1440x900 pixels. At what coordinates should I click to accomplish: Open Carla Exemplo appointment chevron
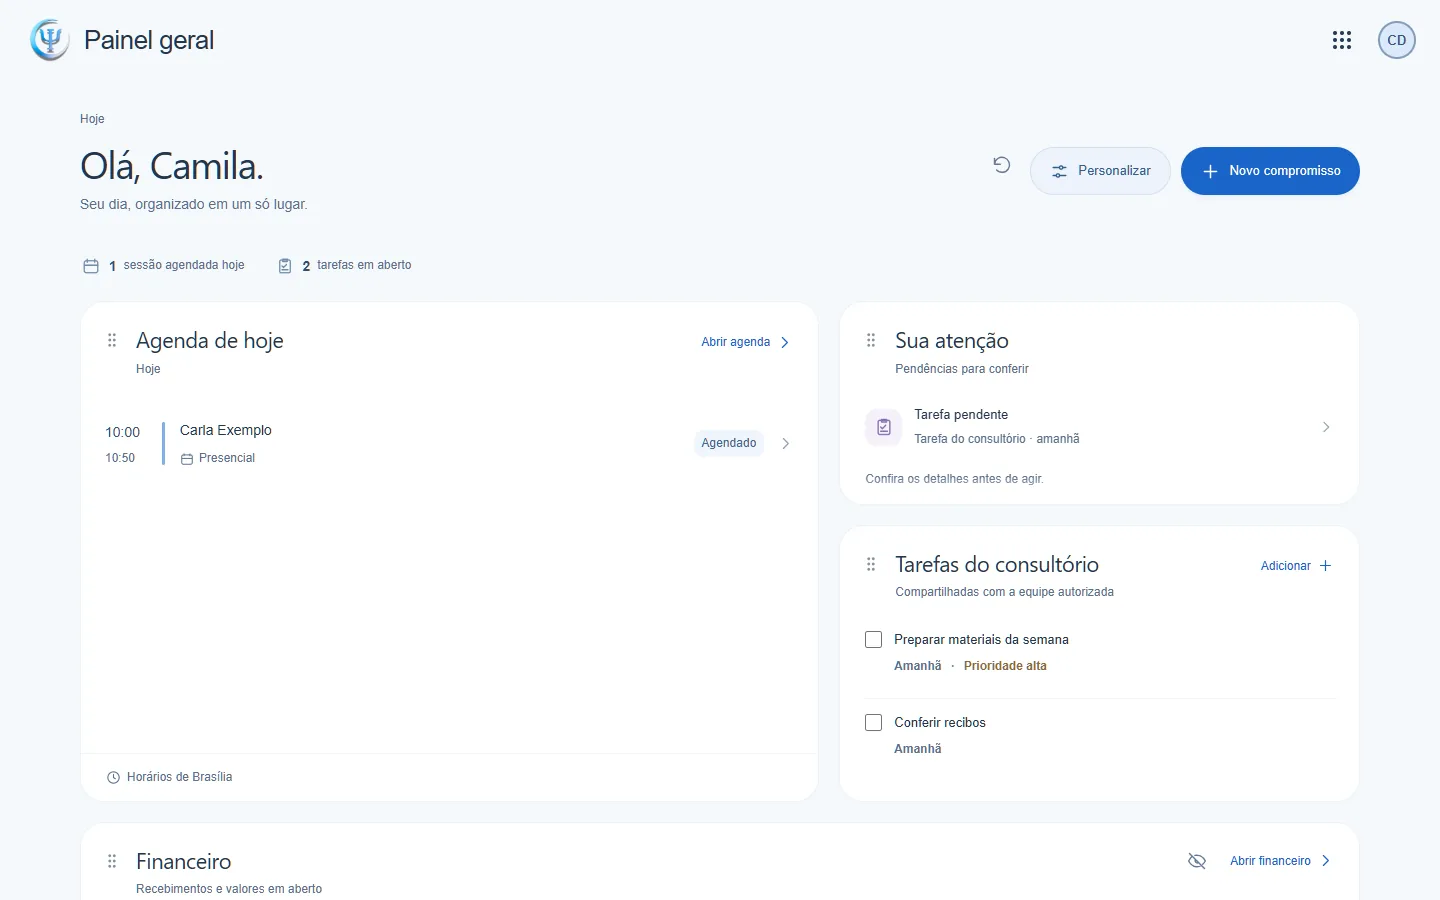click(x=785, y=443)
